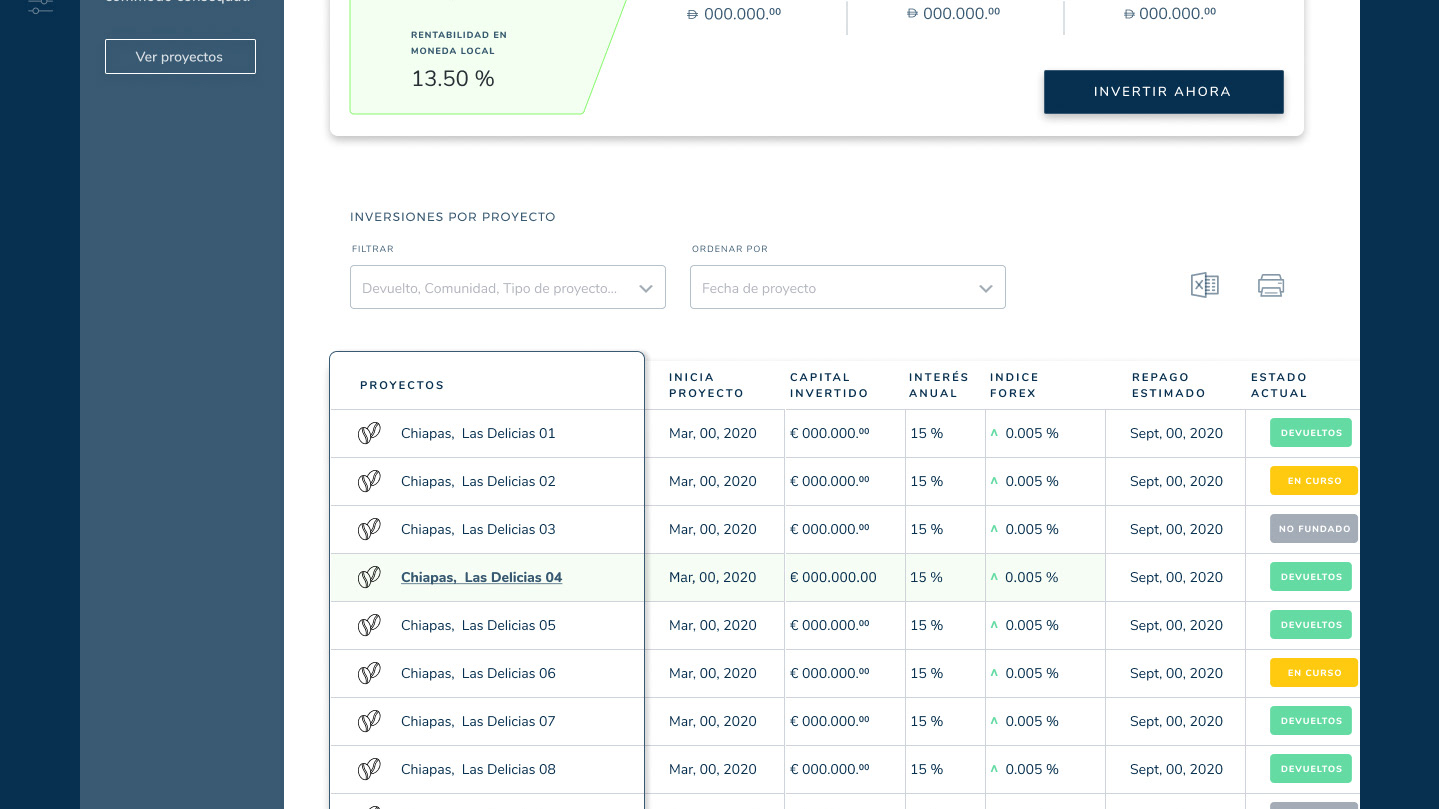Open the sliders settings icon in sidebar
Viewport: 1439px width, 809px height.
(x=40, y=6)
